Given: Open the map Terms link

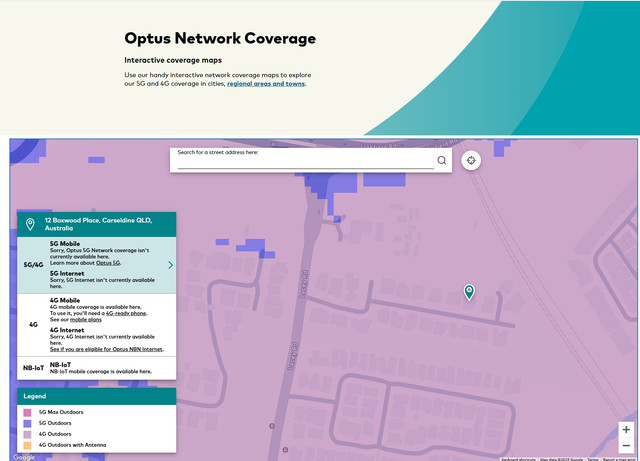Looking at the screenshot, I should 593,459.
